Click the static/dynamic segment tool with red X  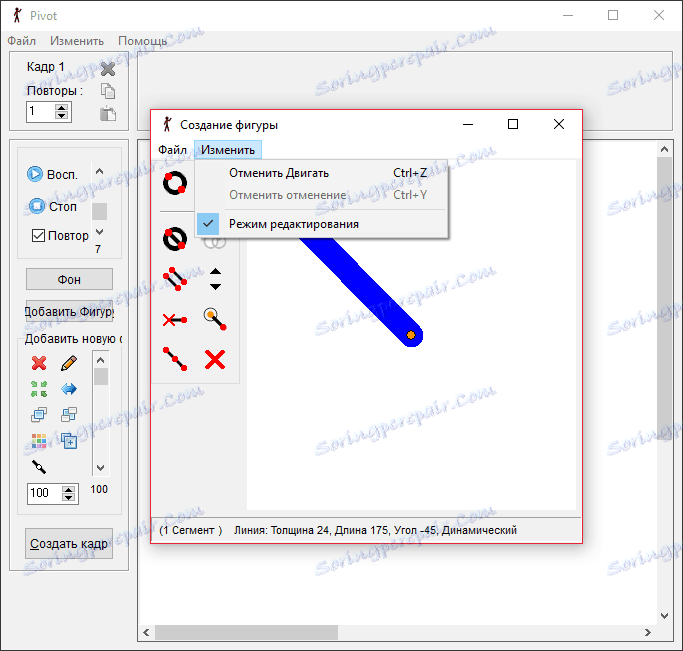tap(175, 320)
